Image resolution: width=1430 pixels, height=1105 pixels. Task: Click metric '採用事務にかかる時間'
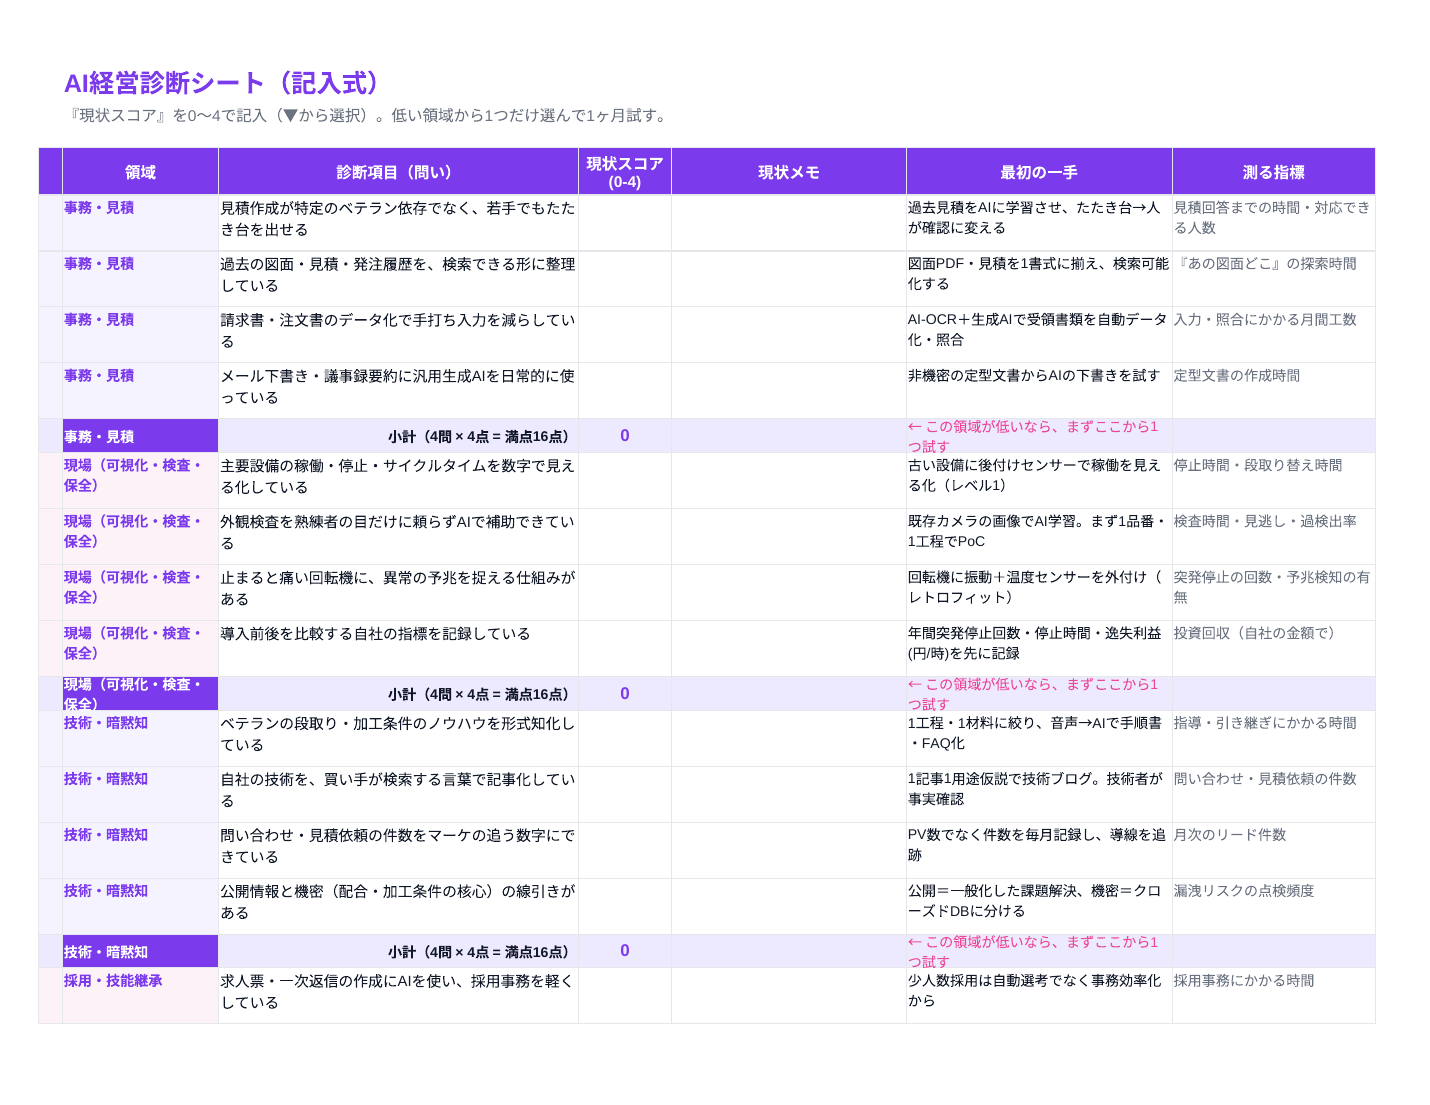pyautogui.click(x=1273, y=995)
